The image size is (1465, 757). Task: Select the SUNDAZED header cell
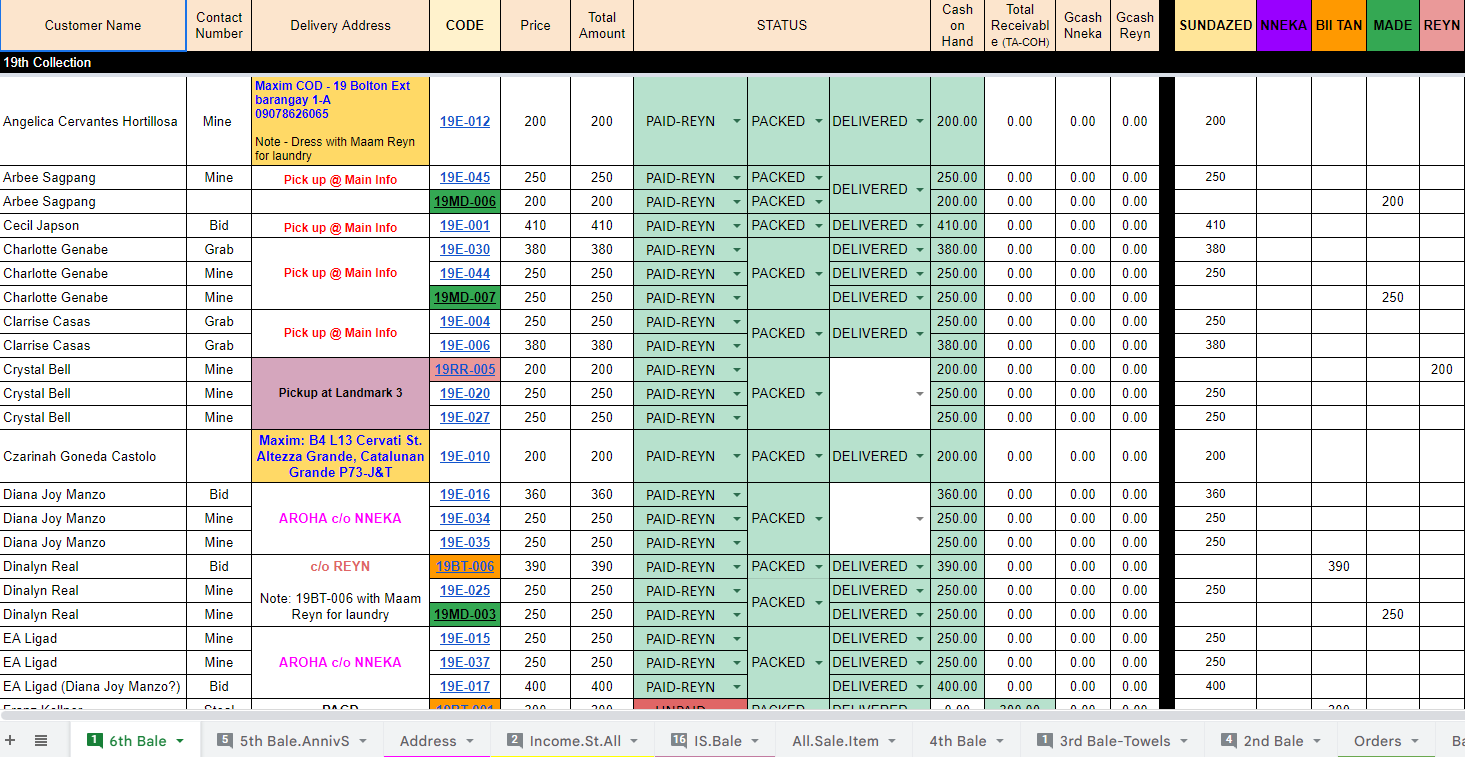[1215, 25]
